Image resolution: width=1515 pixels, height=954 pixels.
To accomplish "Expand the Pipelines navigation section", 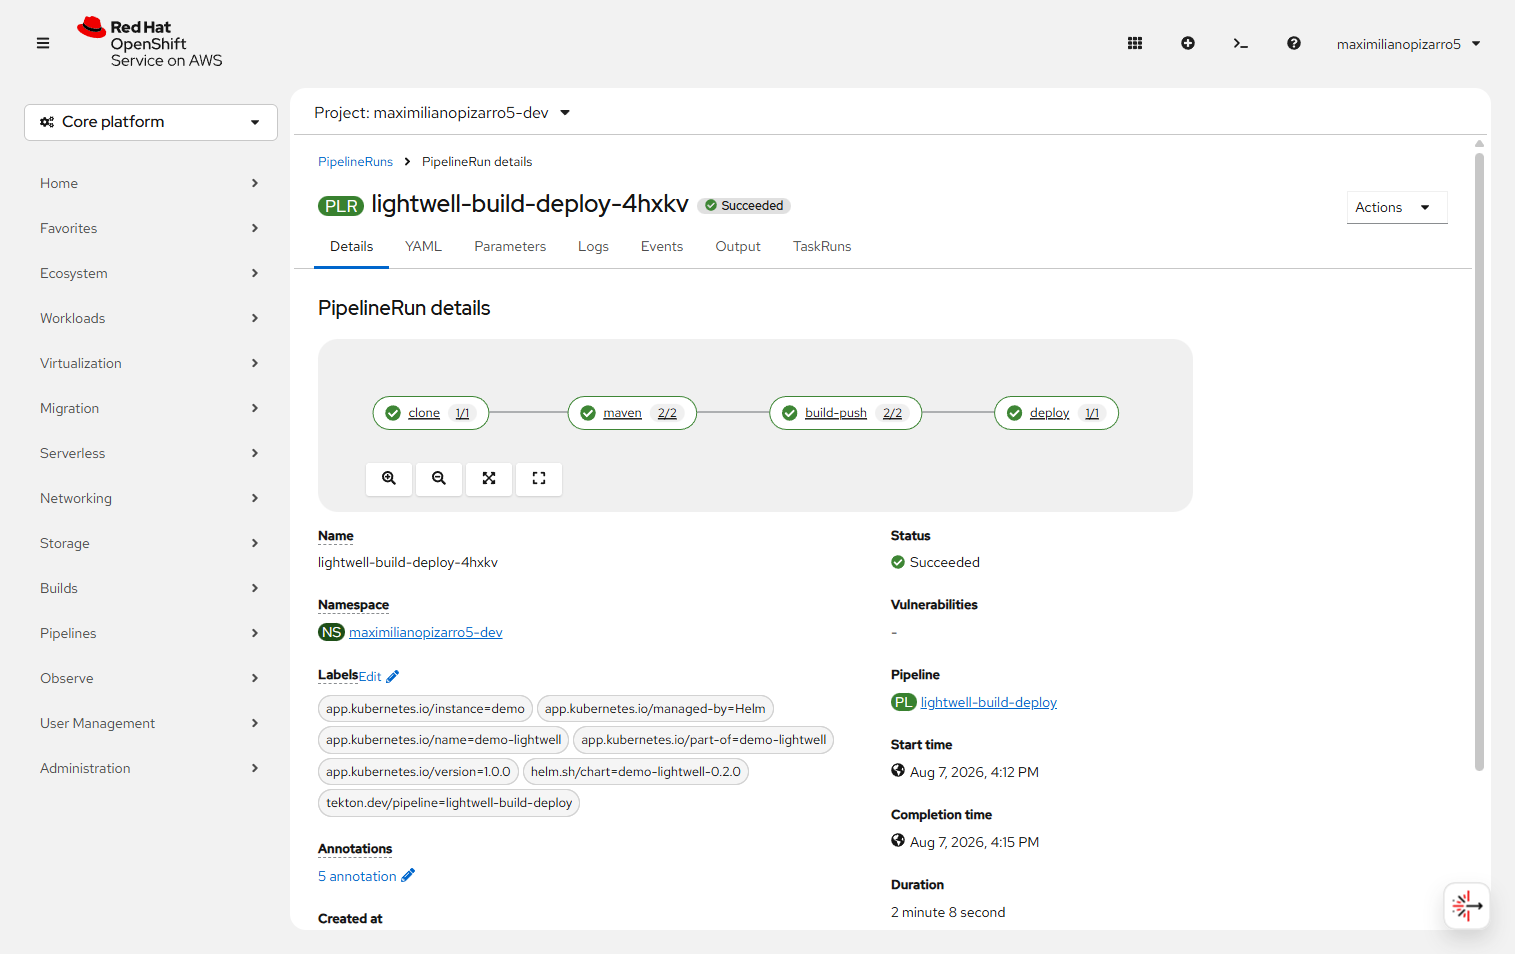I will point(150,633).
